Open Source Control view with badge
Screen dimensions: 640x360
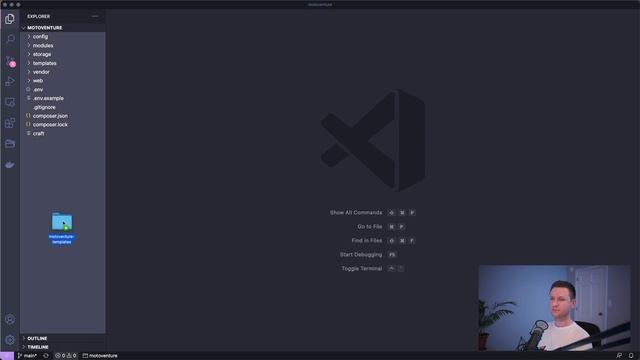pyautogui.click(x=10, y=61)
